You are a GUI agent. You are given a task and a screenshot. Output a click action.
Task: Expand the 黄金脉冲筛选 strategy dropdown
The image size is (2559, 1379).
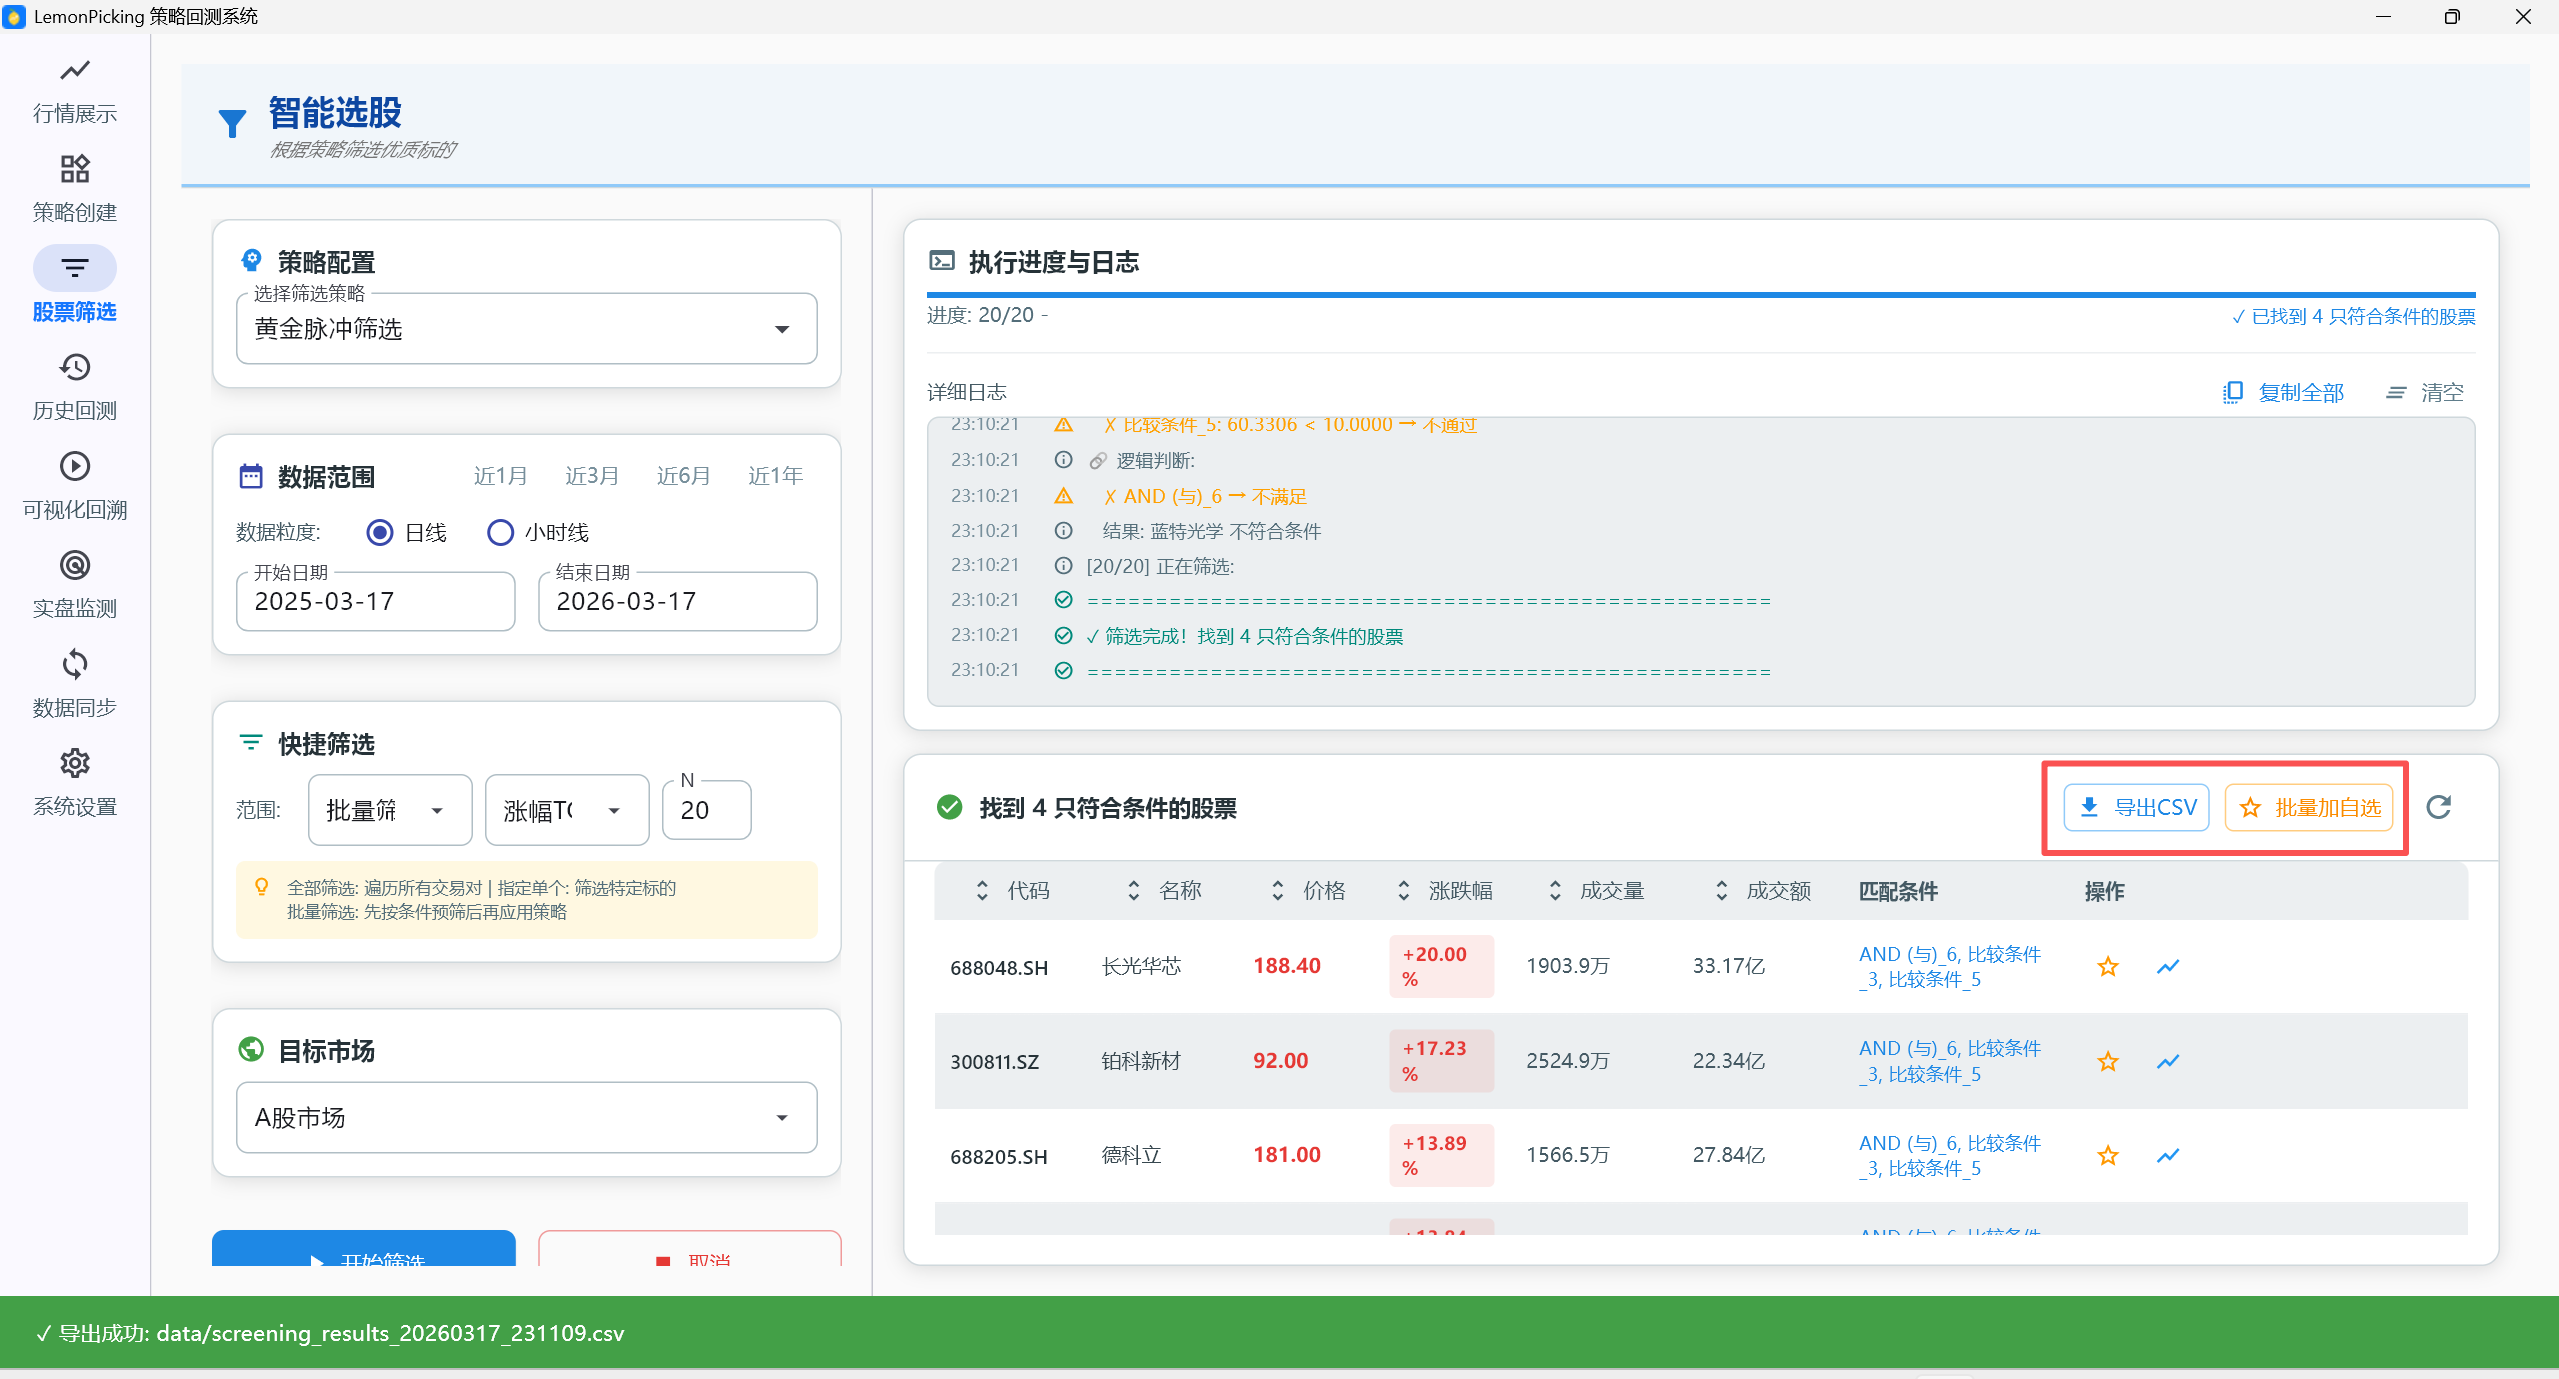click(526, 329)
